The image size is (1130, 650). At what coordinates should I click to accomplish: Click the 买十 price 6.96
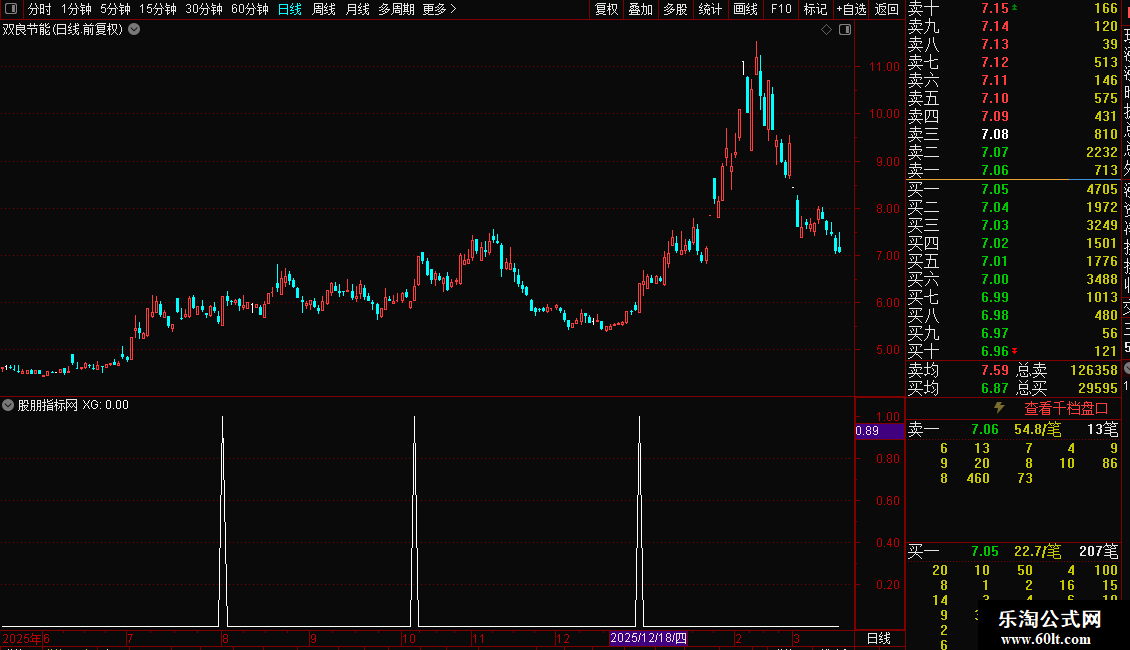click(995, 352)
